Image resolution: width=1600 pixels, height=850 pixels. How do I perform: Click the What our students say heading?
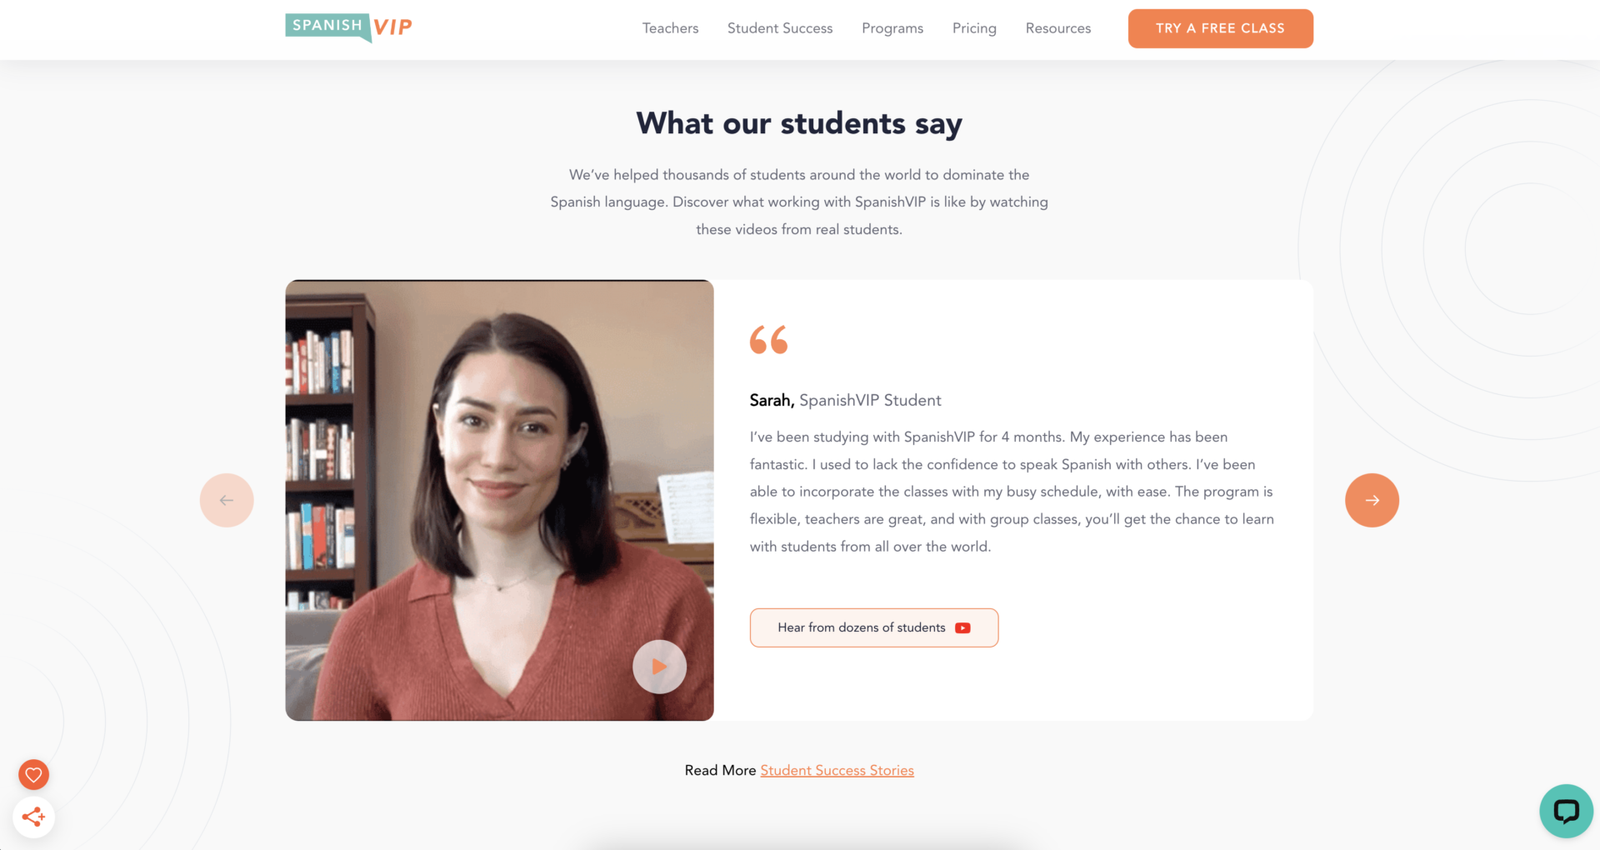(x=799, y=123)
